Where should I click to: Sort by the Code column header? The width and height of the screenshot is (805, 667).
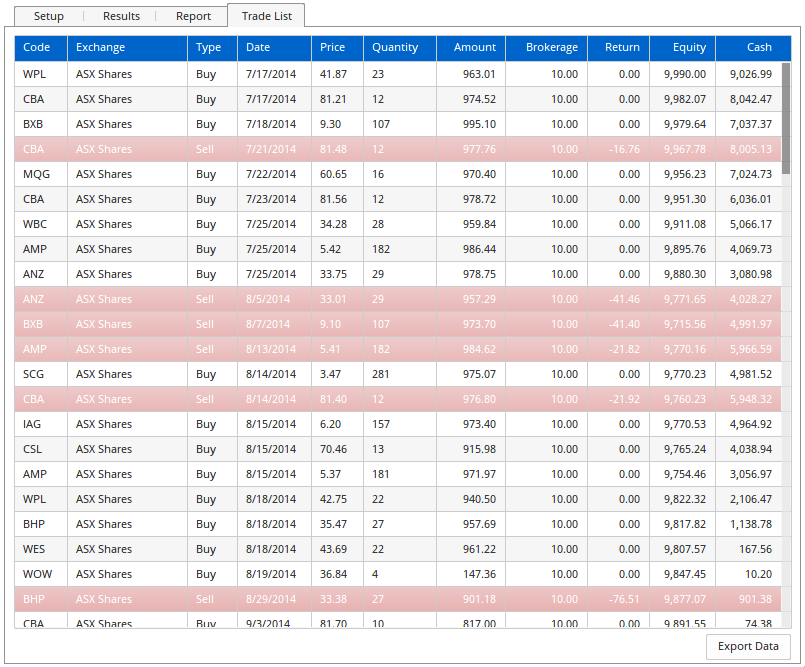click(41, 48)
